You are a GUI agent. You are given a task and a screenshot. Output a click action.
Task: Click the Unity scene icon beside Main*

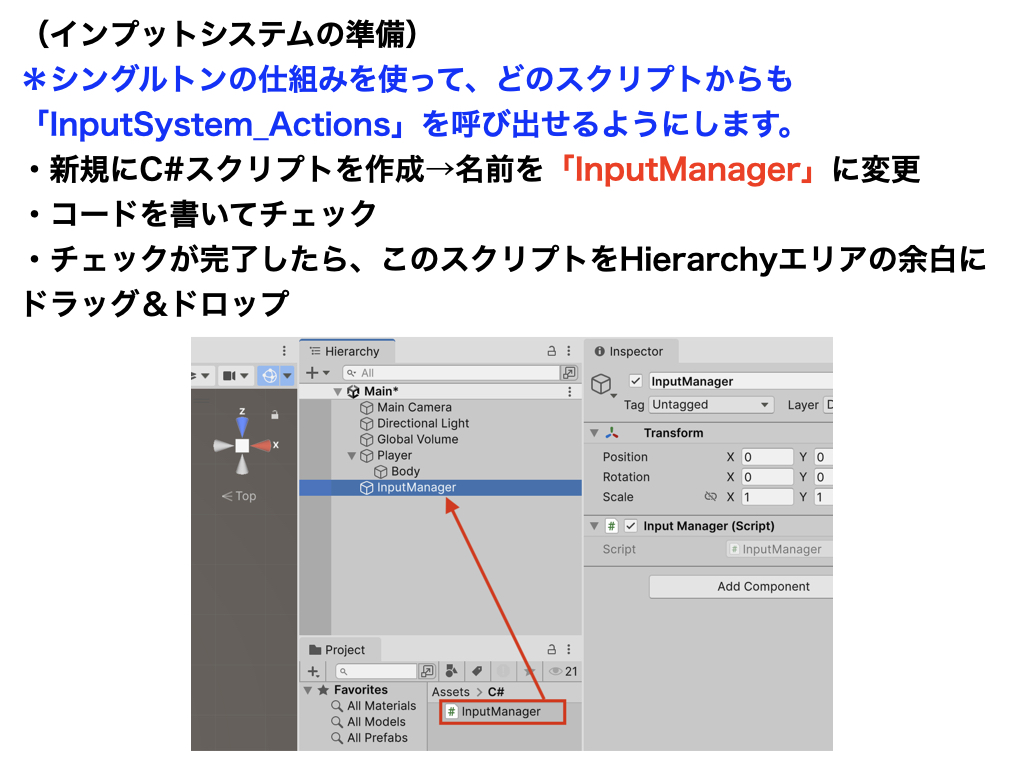(x=353, y=391)
